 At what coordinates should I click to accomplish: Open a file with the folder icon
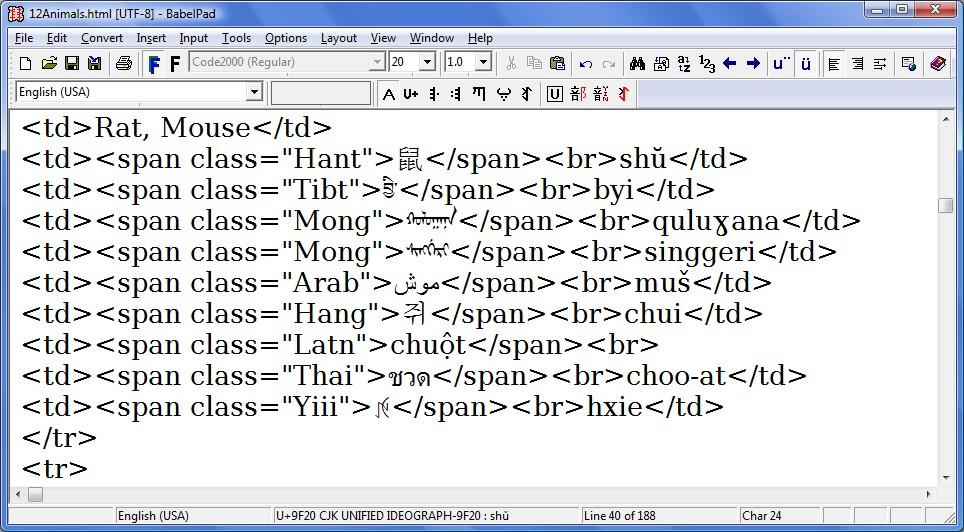[49, 63]
